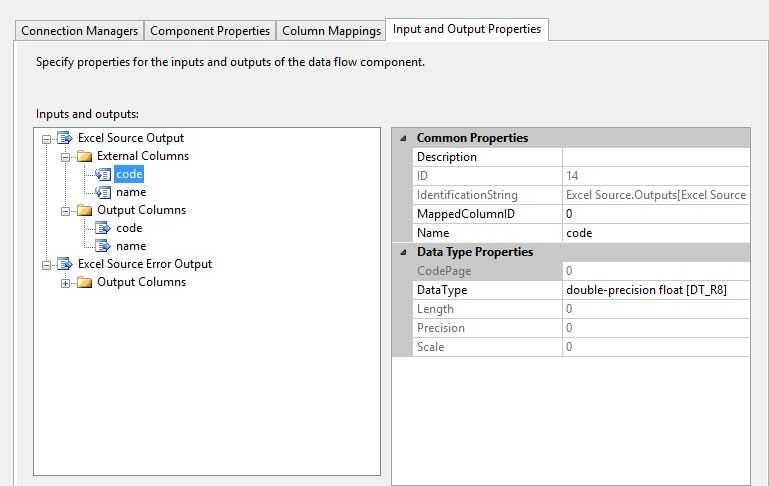Click the external column name icon
This screenshot has height=486, width=769.
point(103,192)
